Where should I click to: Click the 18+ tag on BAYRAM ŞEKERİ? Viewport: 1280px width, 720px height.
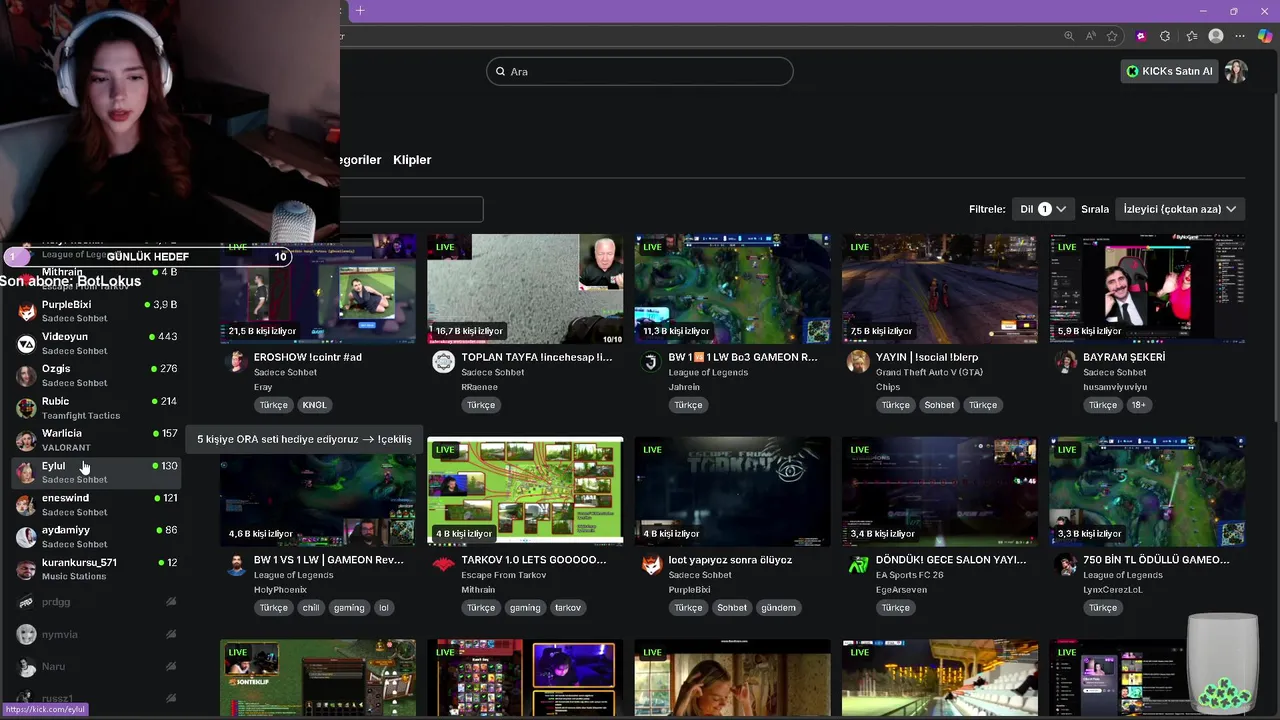point(1138,405)
